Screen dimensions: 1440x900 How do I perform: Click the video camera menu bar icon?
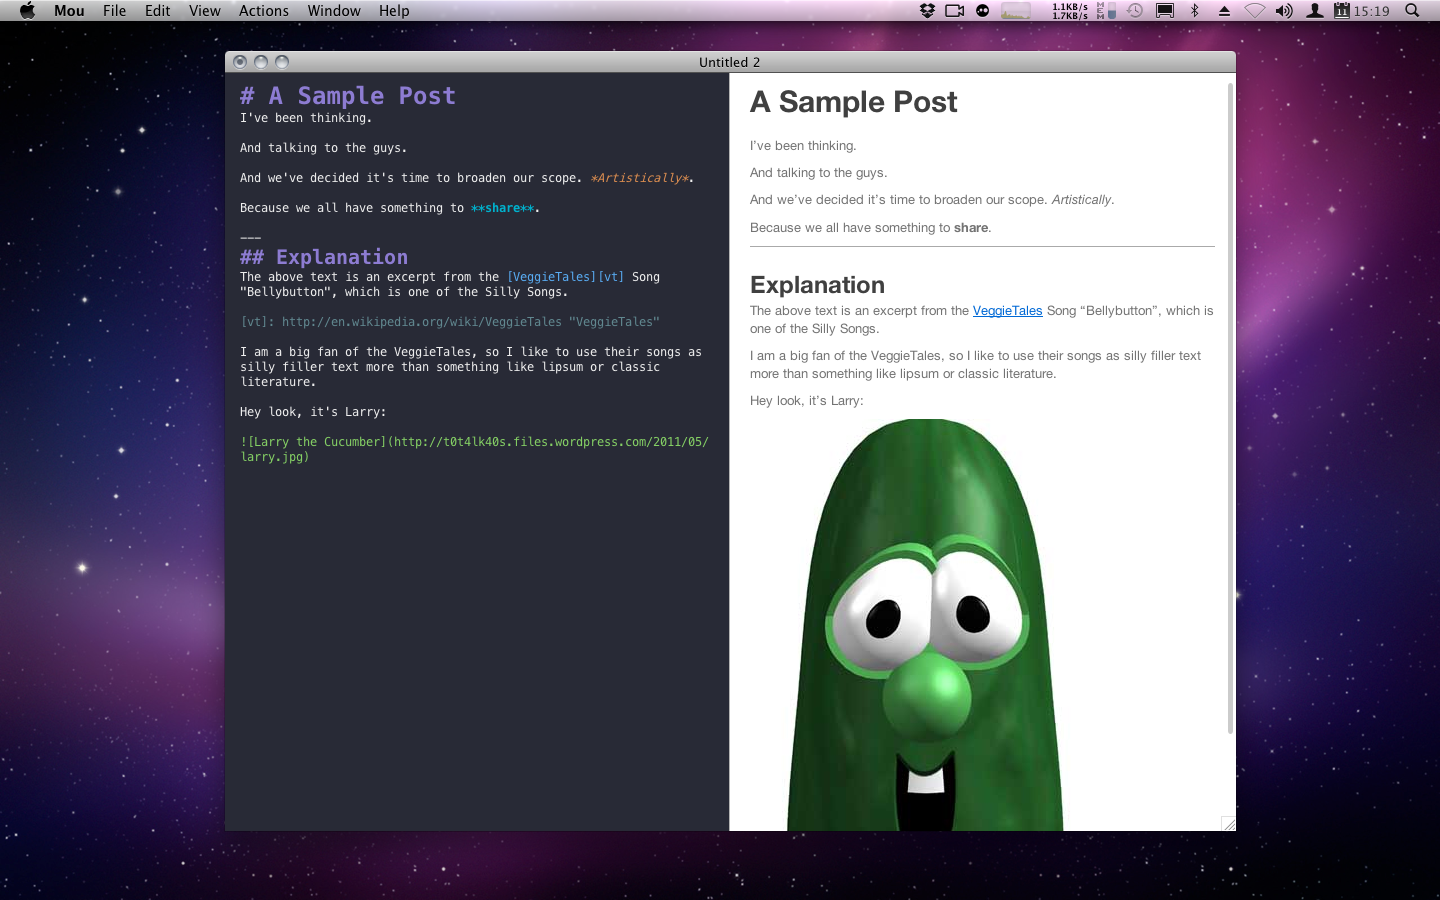click(954, 11)
